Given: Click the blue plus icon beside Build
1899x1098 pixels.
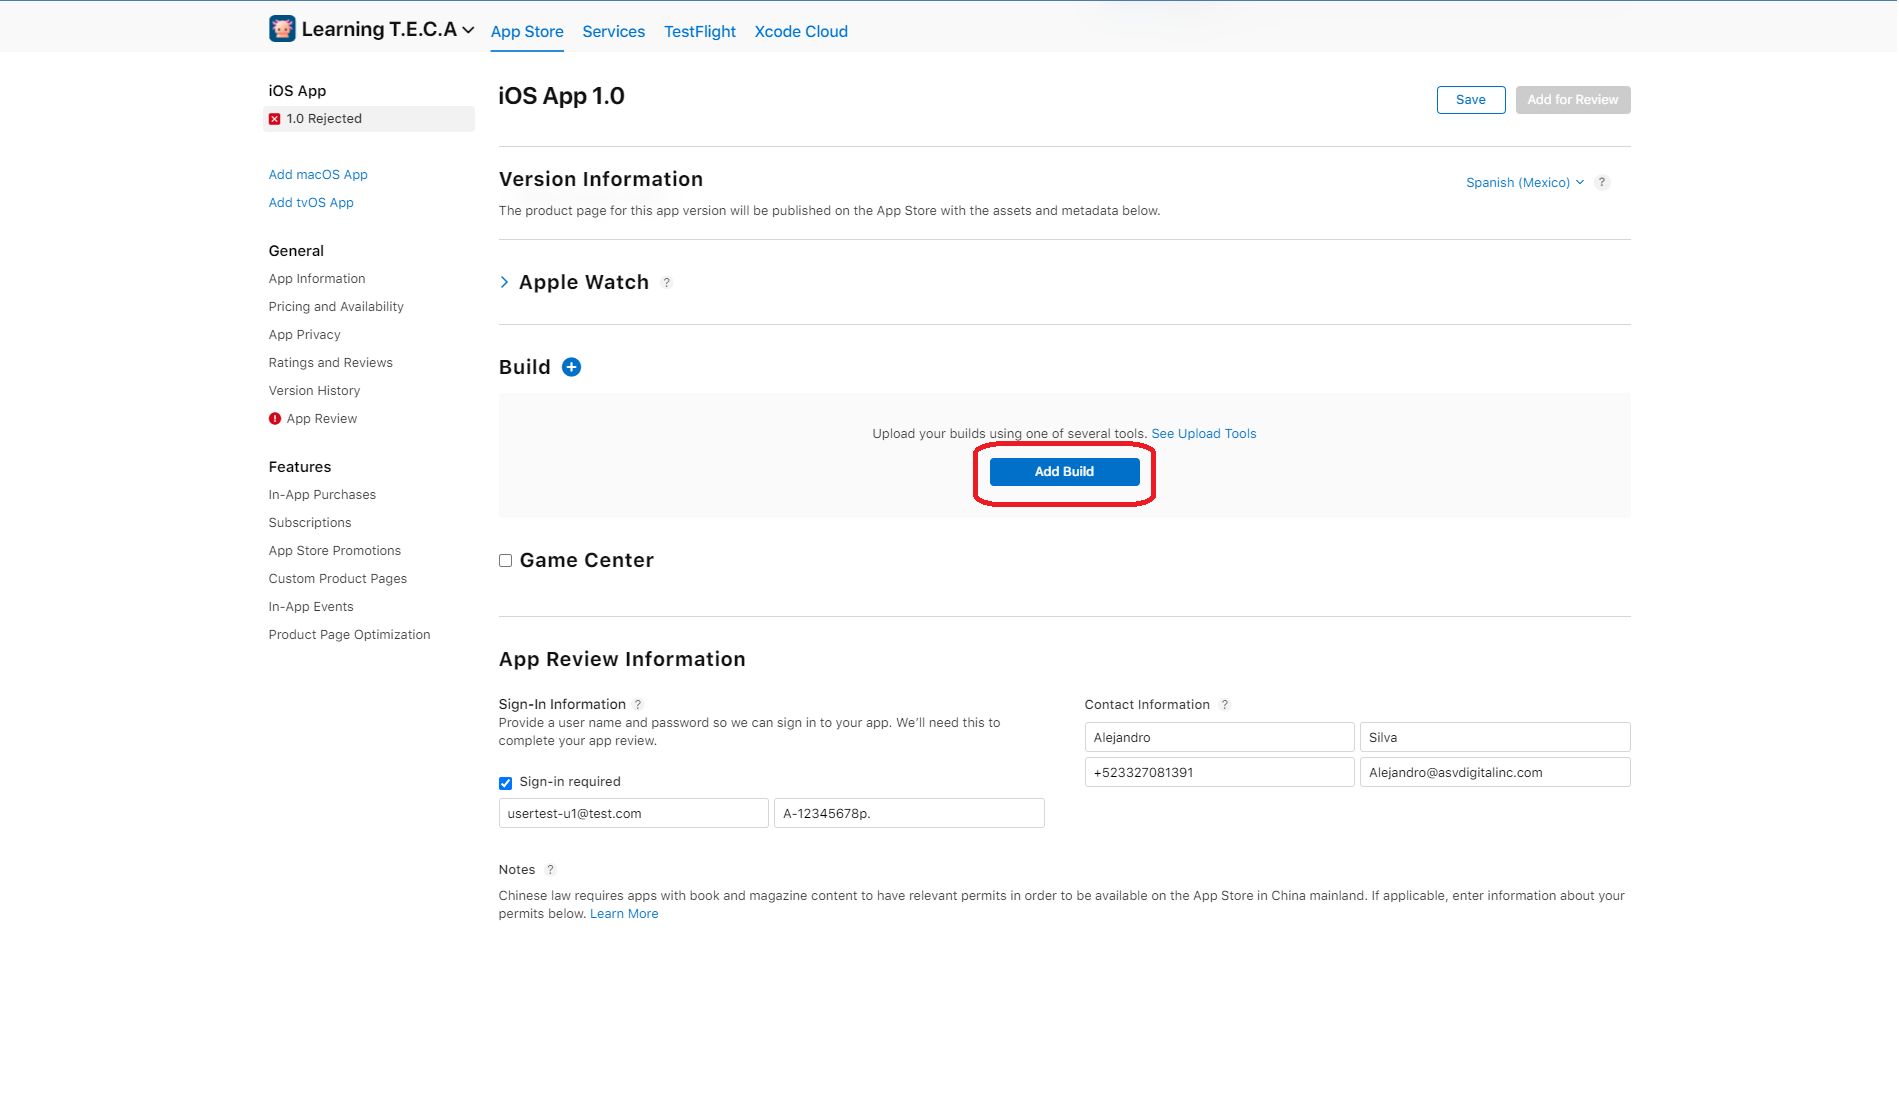Looking at the screenshot, I should 571,367.
